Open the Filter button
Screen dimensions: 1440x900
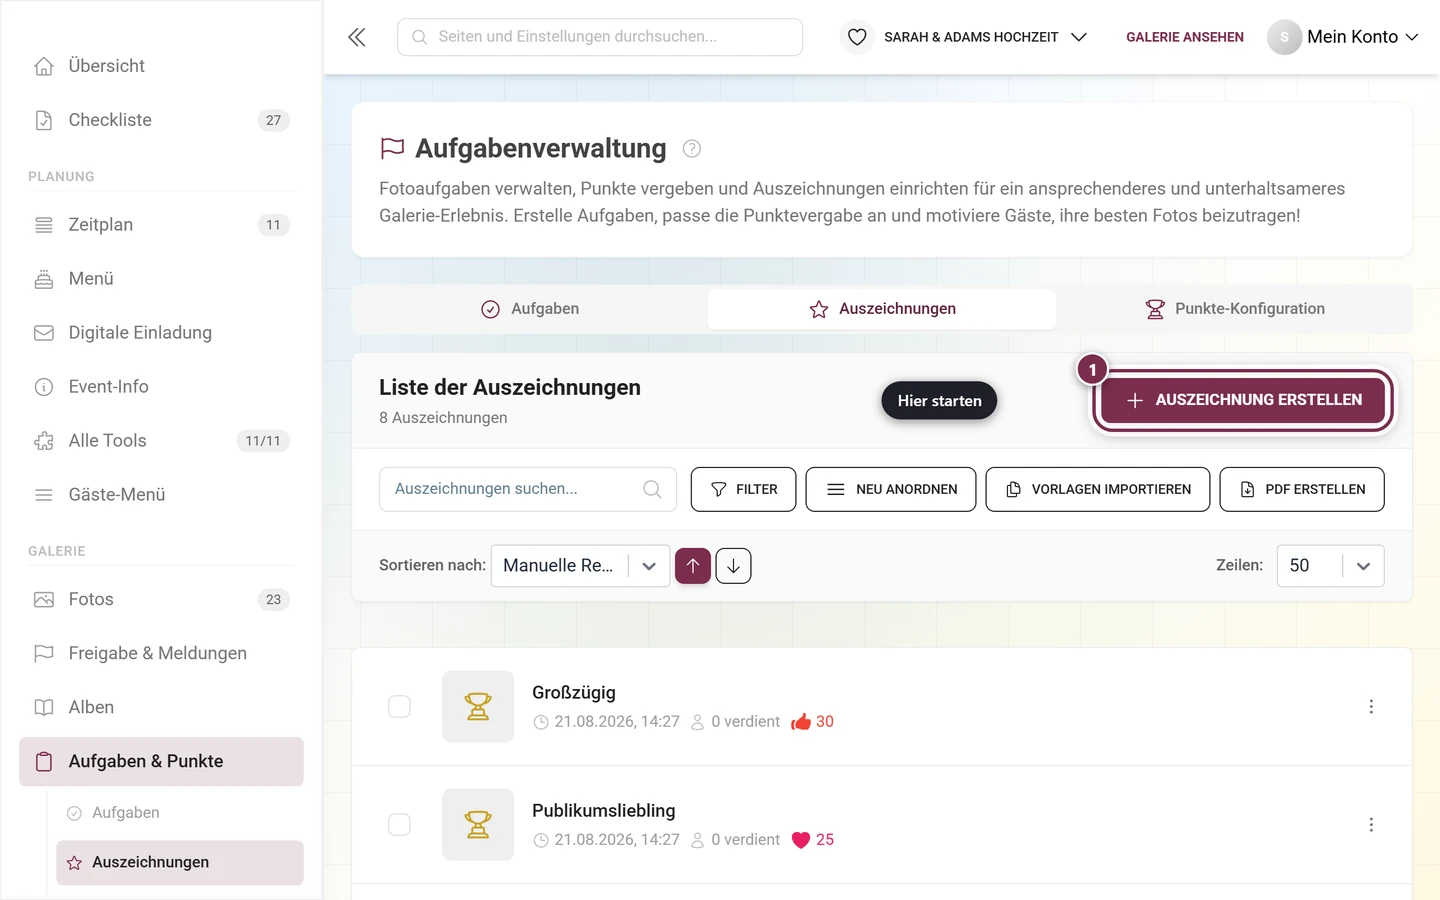[x=743, y=489]
